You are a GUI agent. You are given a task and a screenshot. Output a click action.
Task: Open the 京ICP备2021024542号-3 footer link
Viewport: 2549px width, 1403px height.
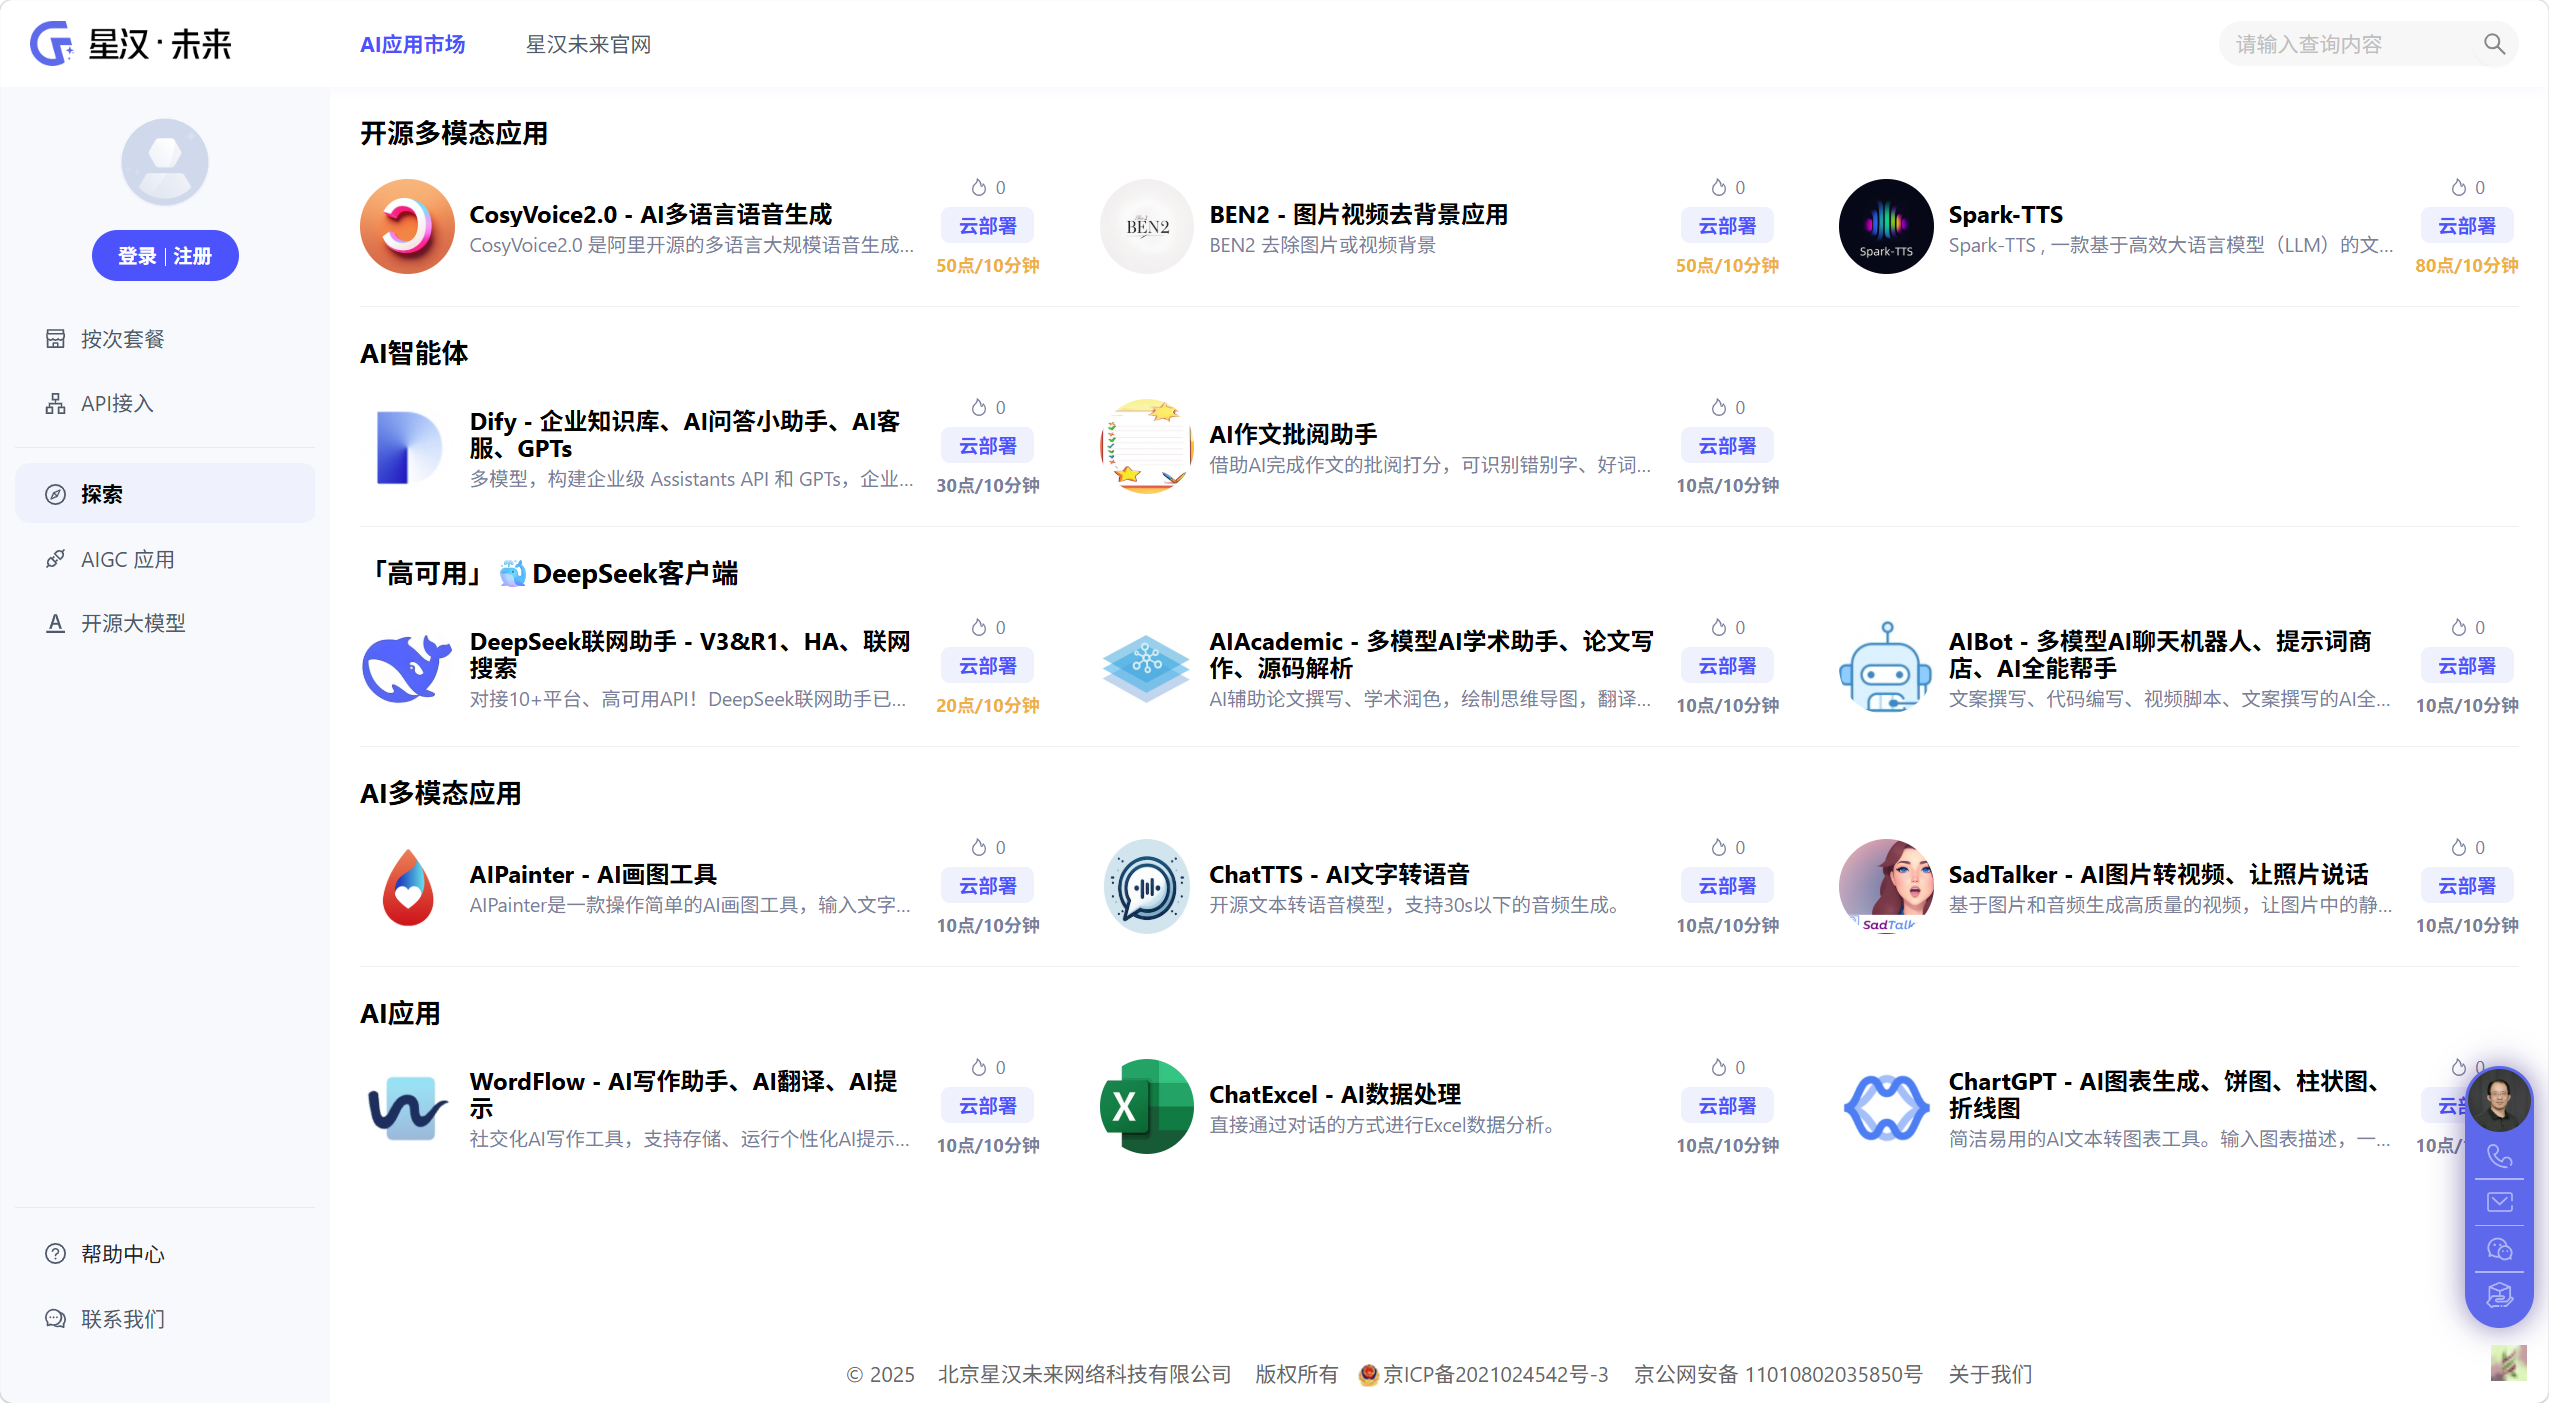(1495, 1374)
